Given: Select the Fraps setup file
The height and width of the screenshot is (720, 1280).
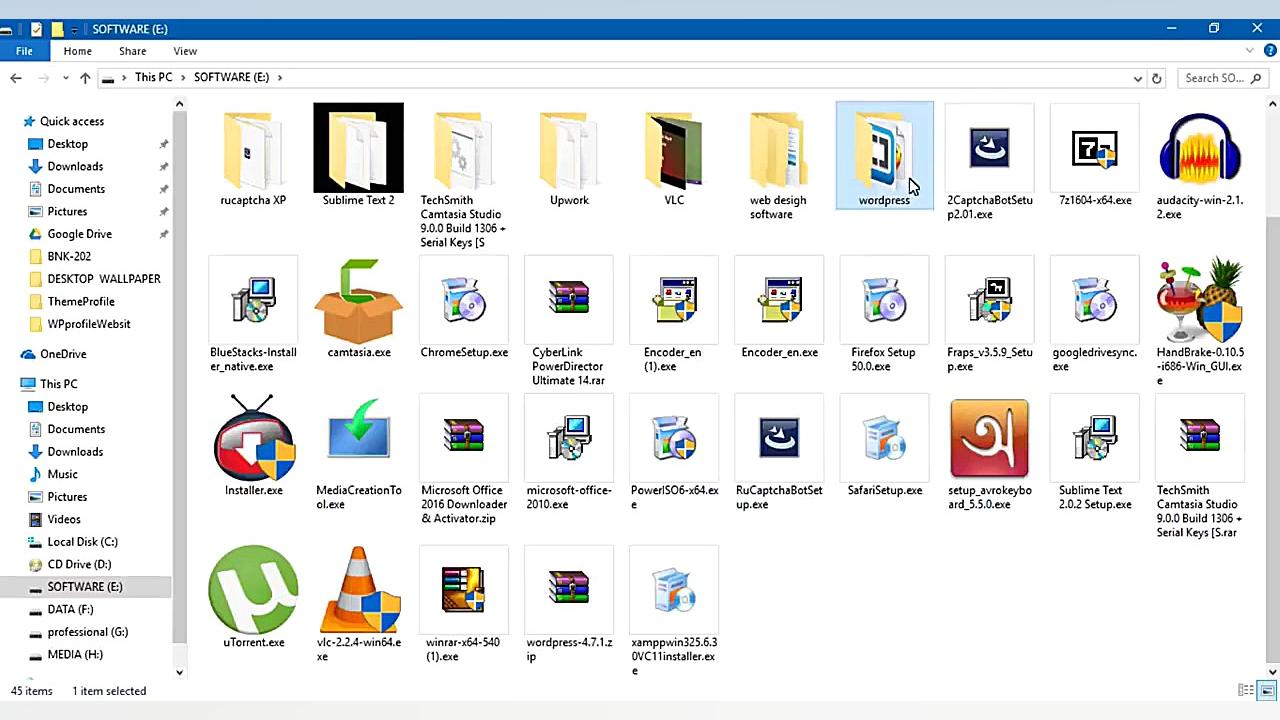Looking at the screenshot, I should tap(990, 316).
